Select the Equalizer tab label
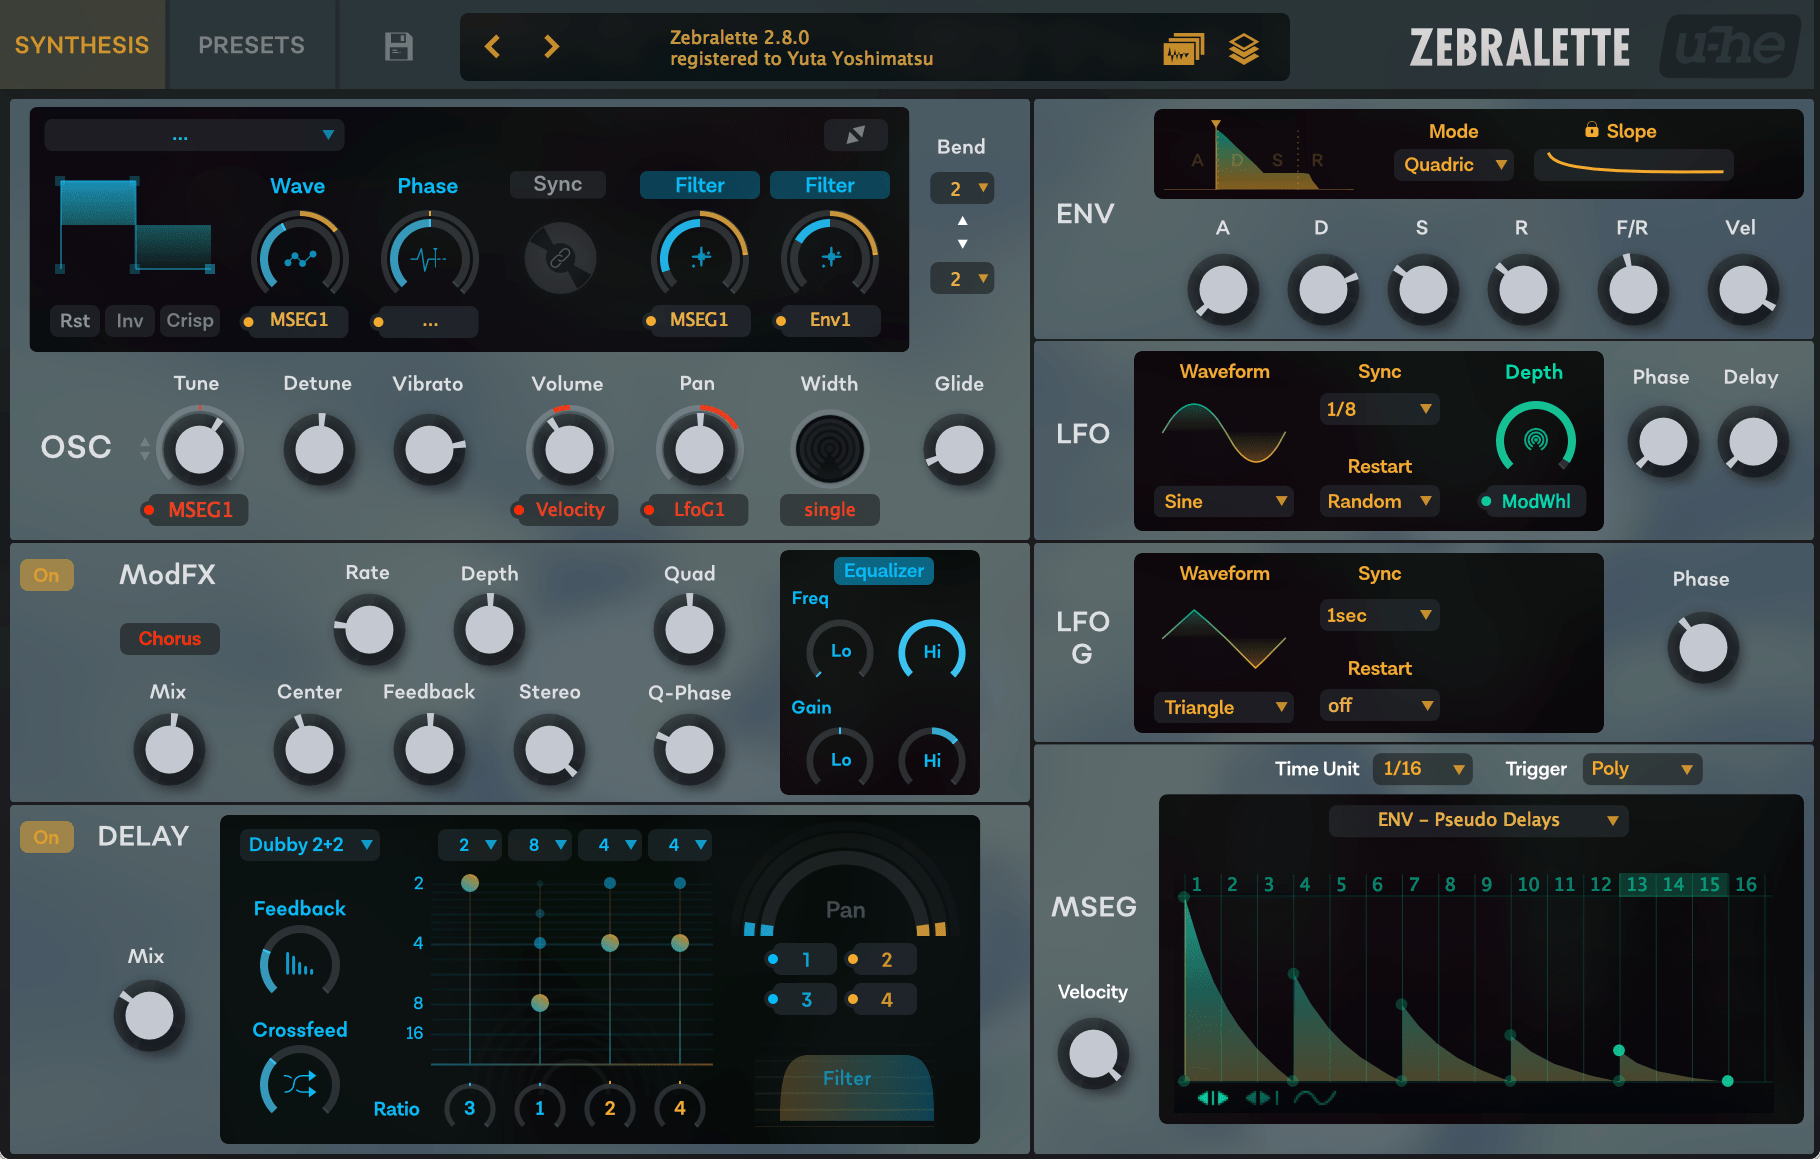The height and width of the screenshot is (1159, 1820). click(x=884, y=570)
